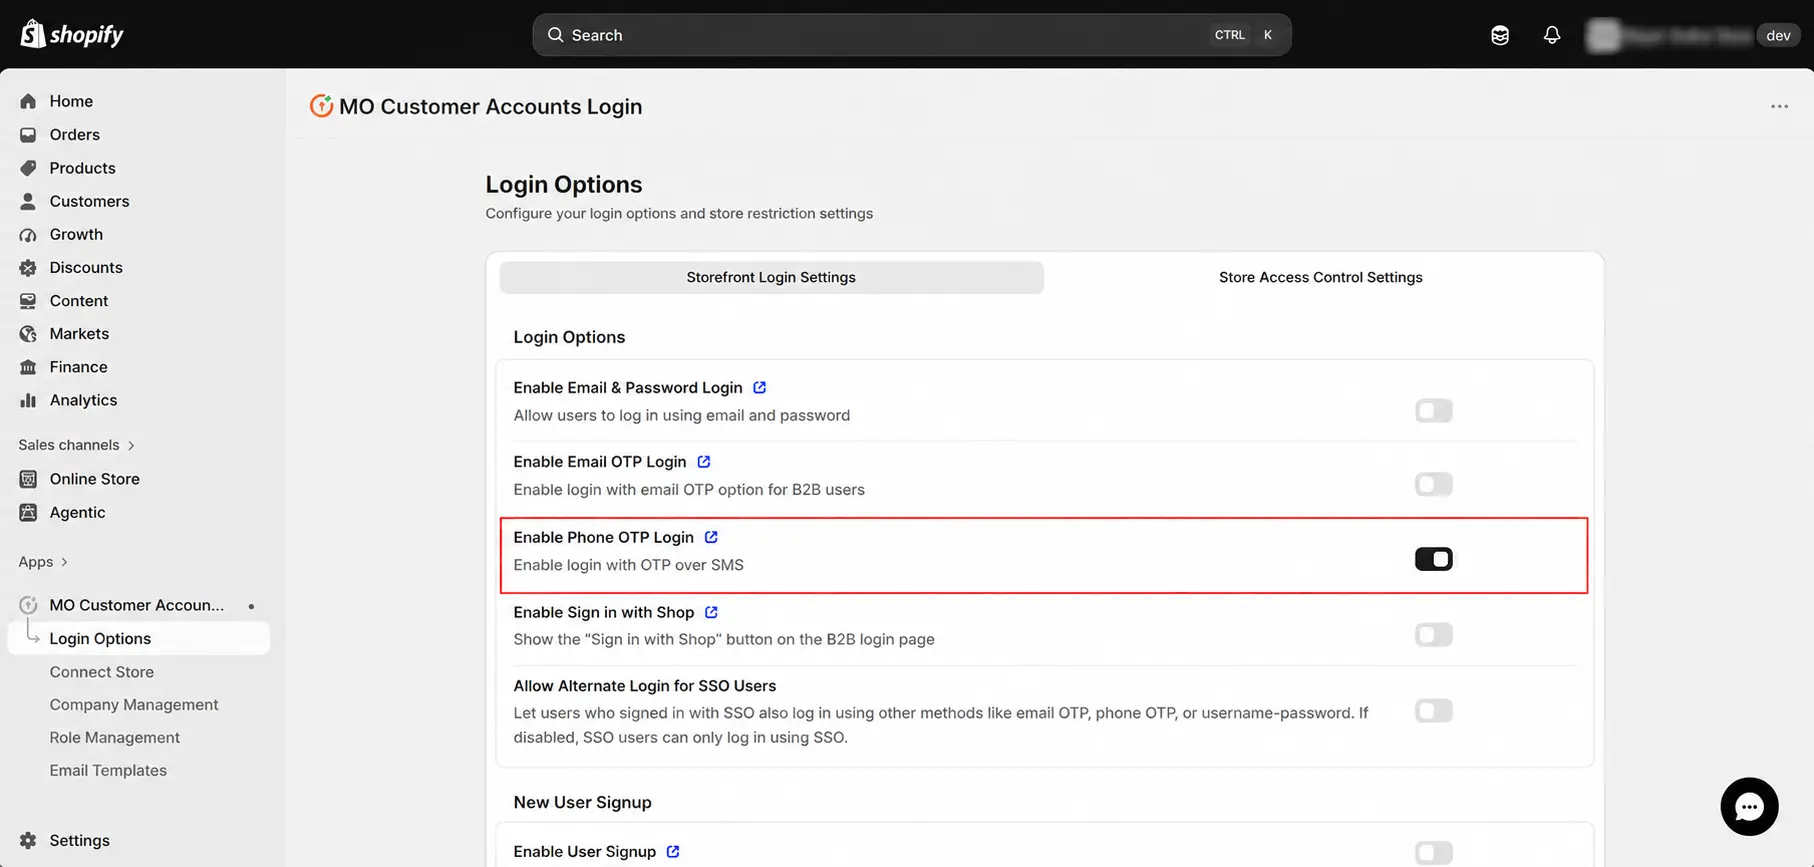This screenshot has width=1814, height=867.
Task: Open the store account menu with dev badge
Action: coord(1692,35)
